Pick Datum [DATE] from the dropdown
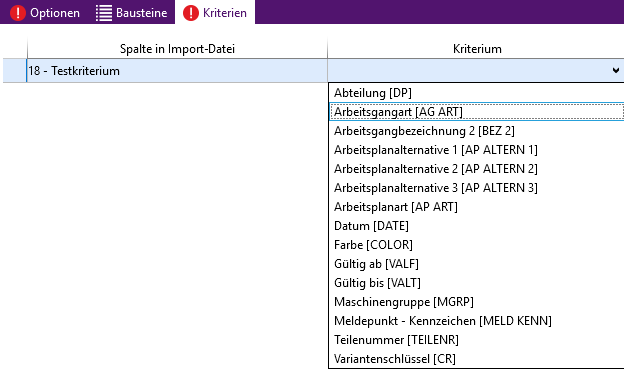The image size is (624, 369). (476, 226)
